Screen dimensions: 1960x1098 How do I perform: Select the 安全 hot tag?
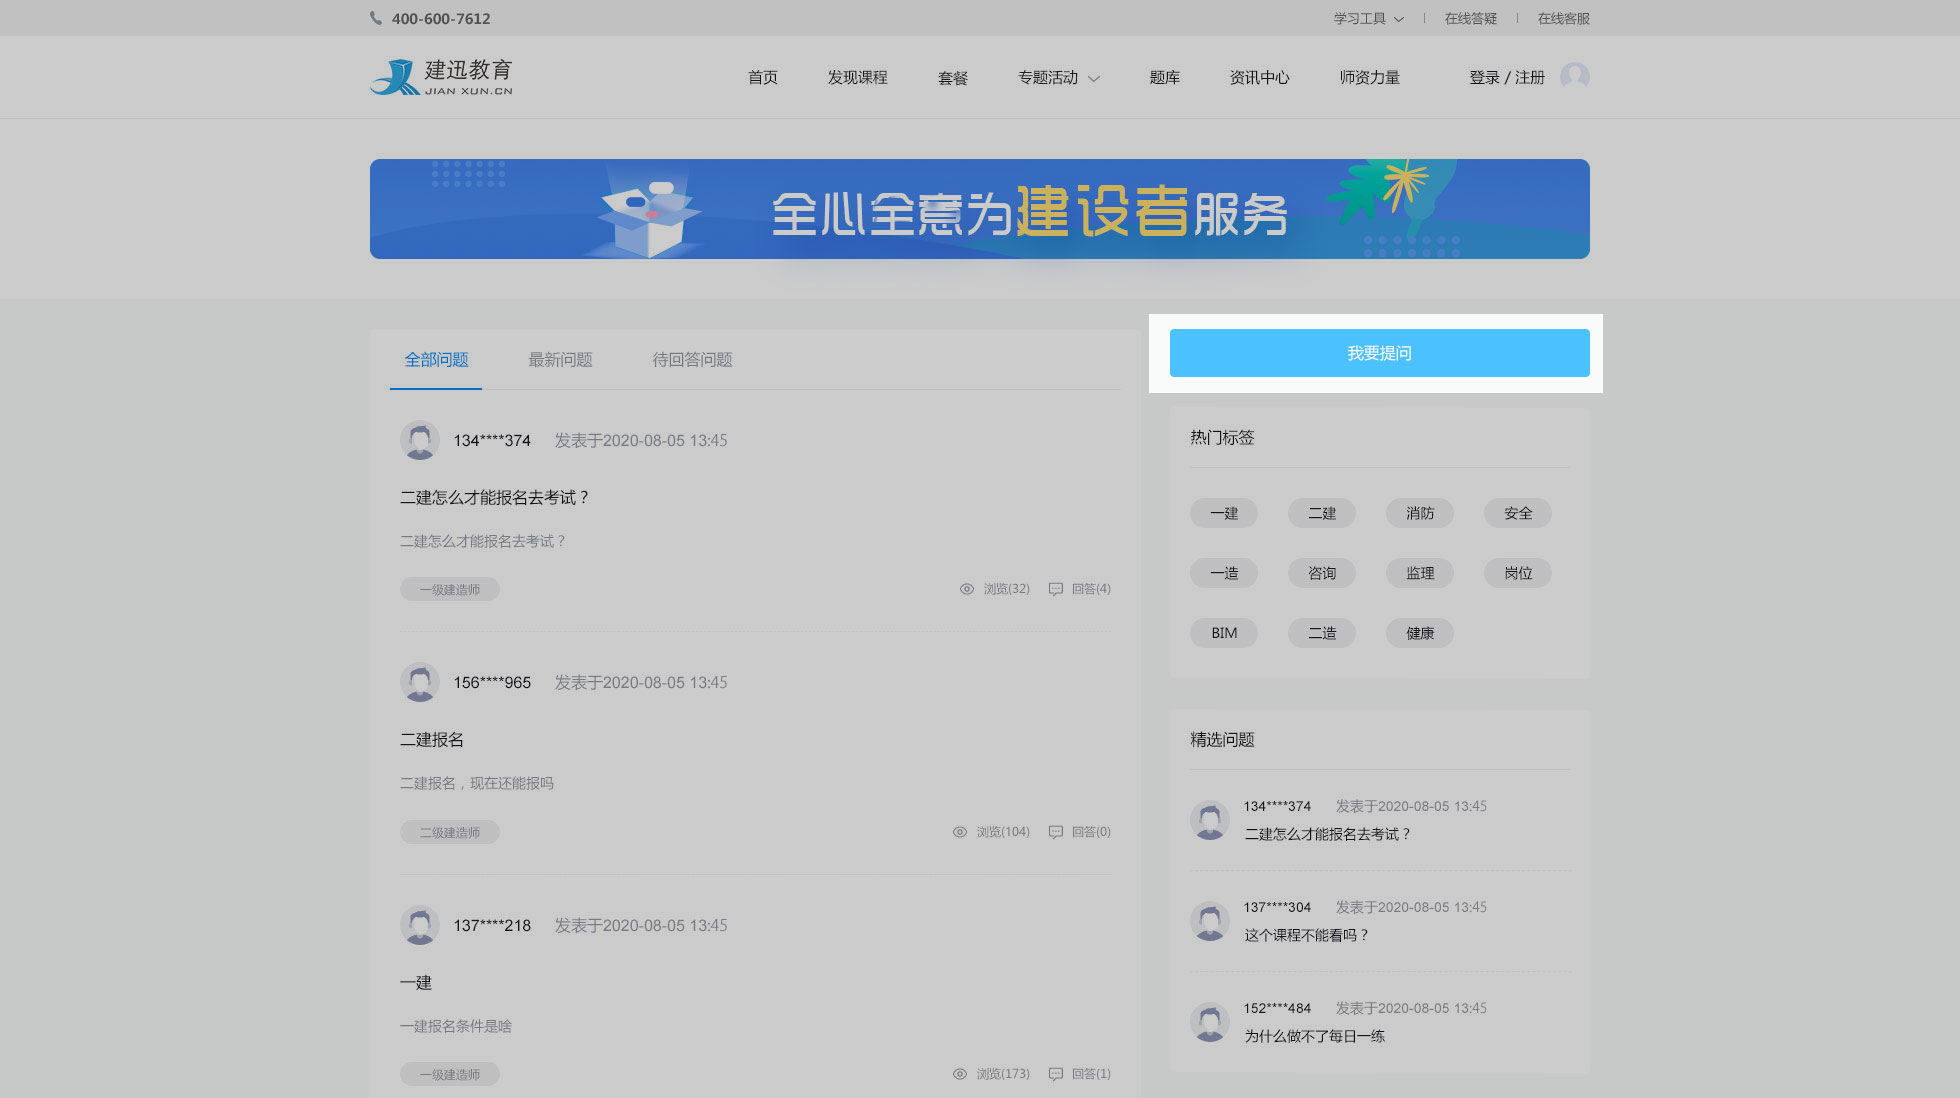click(1518, 513)
